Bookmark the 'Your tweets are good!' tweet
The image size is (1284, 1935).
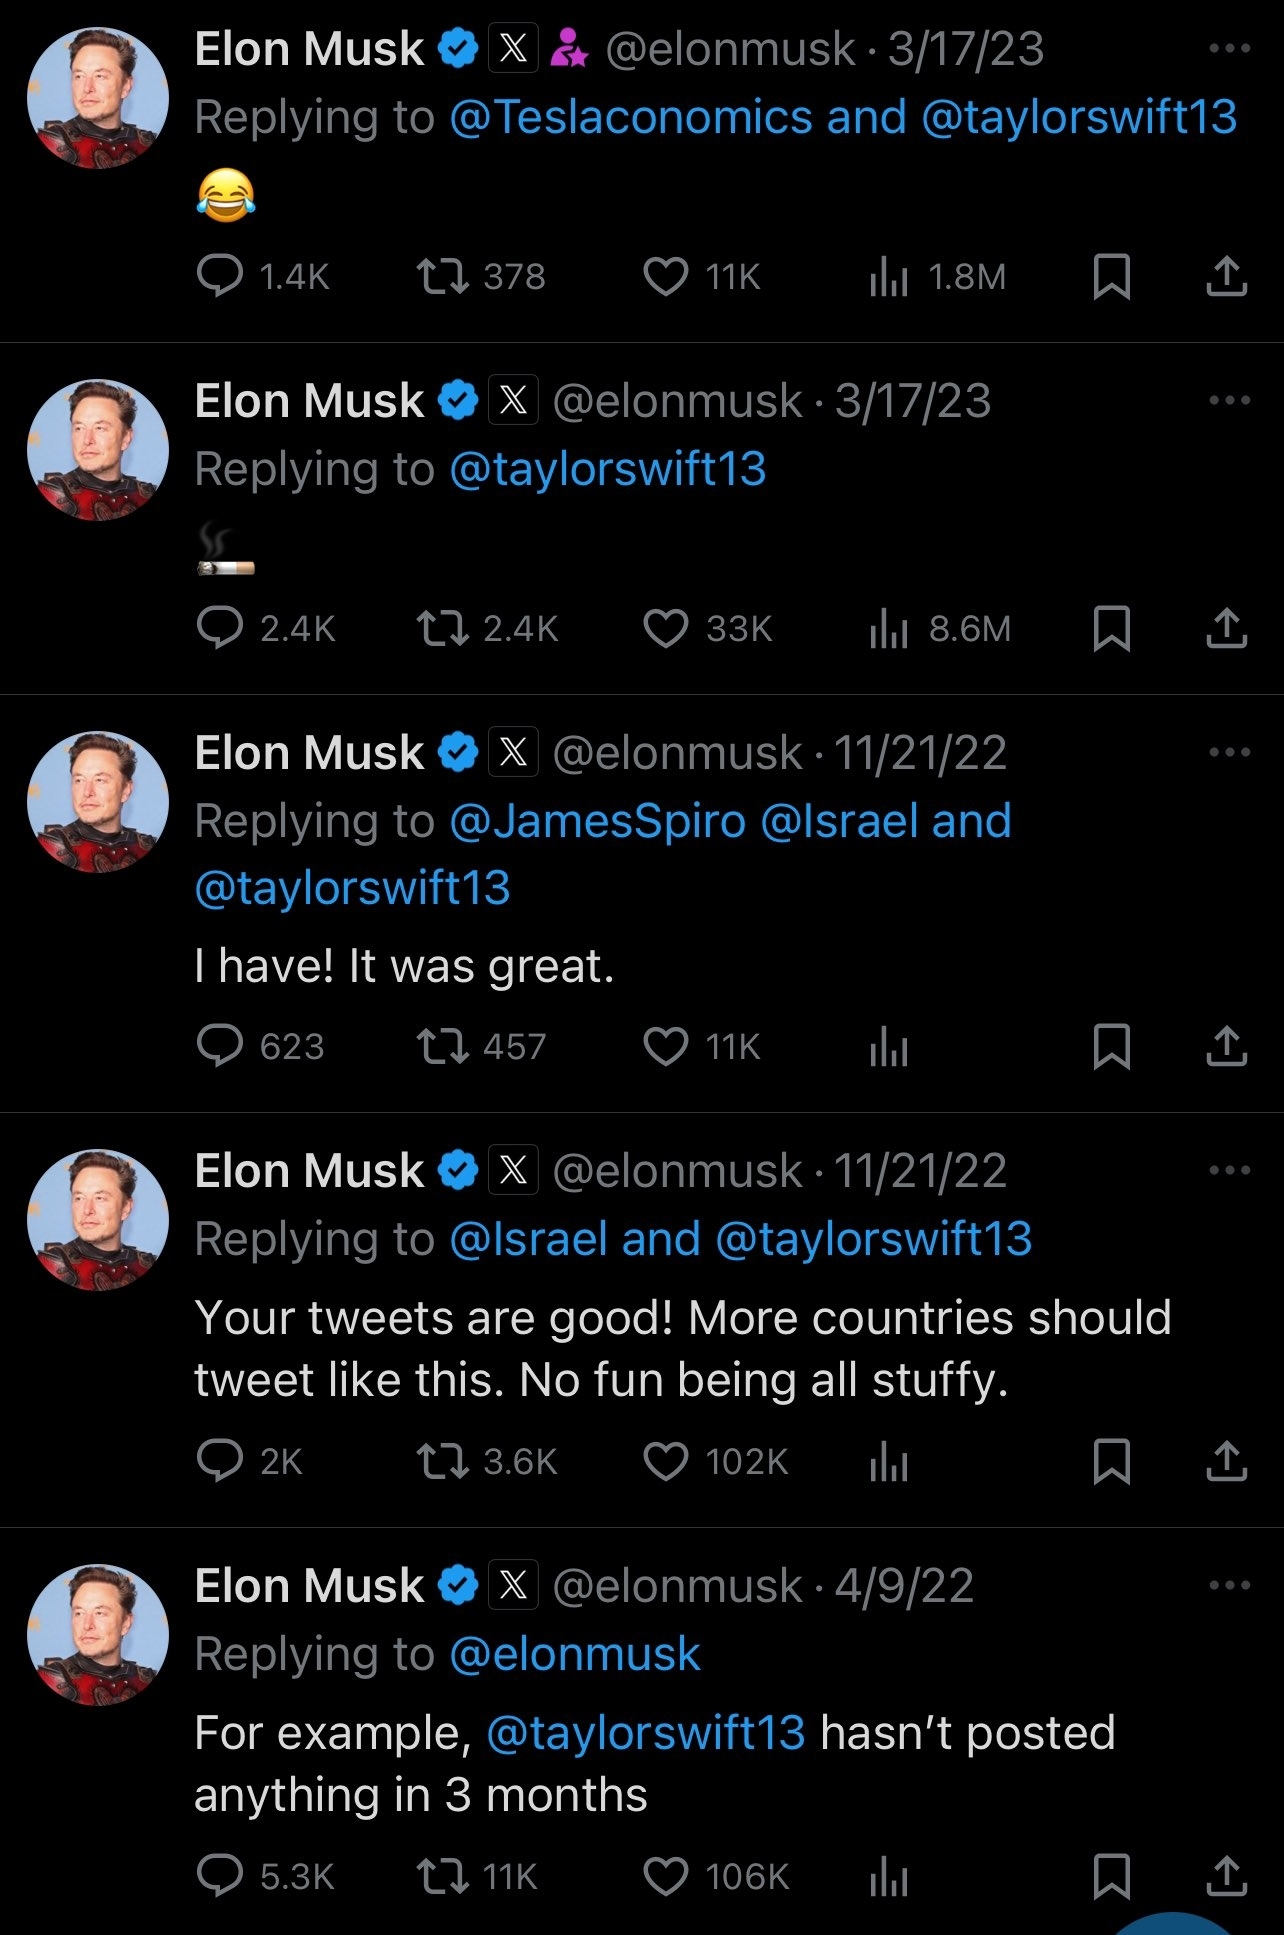tap(1110, 1463)
